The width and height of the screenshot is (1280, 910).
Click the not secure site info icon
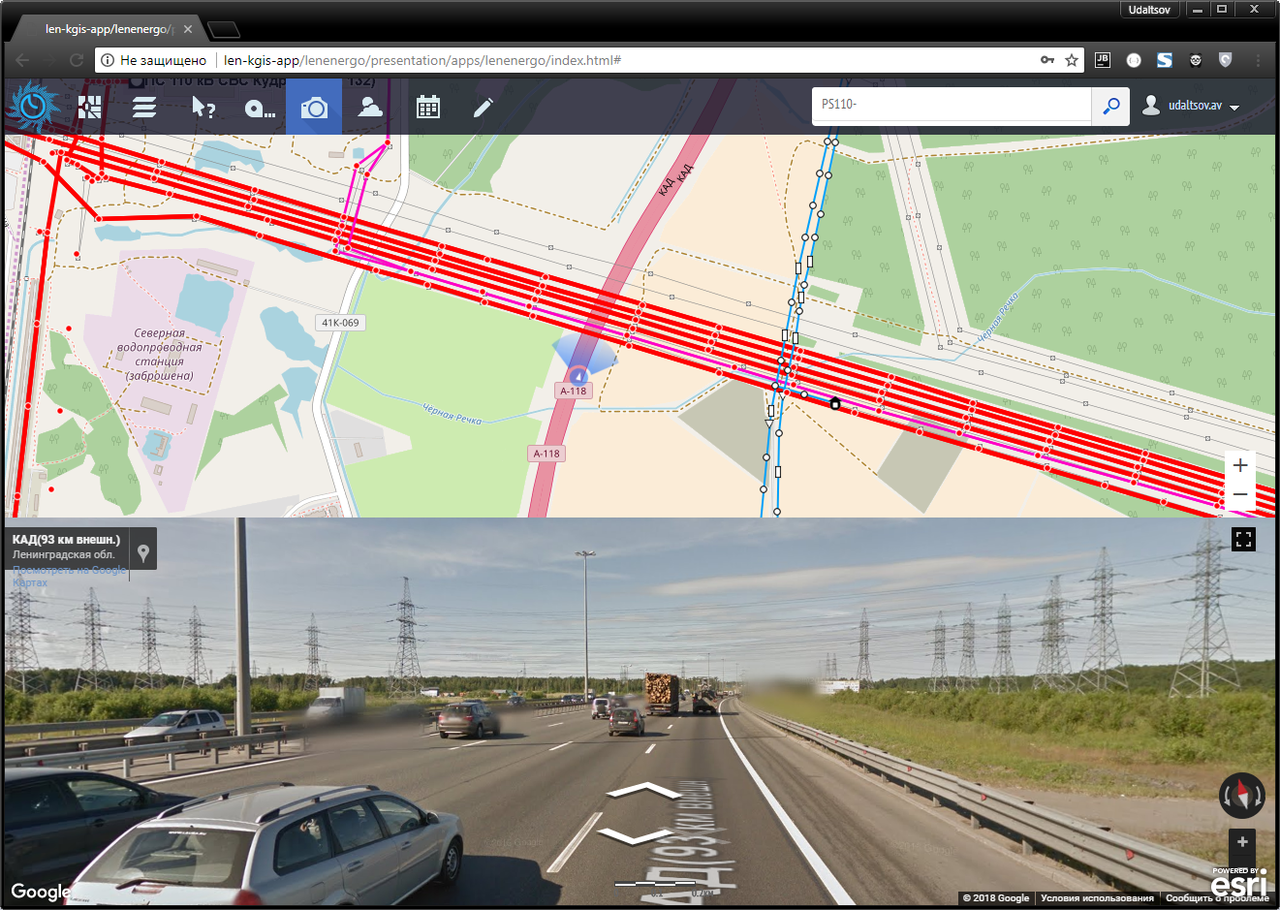pyautogui.click(x=107, y=60)
